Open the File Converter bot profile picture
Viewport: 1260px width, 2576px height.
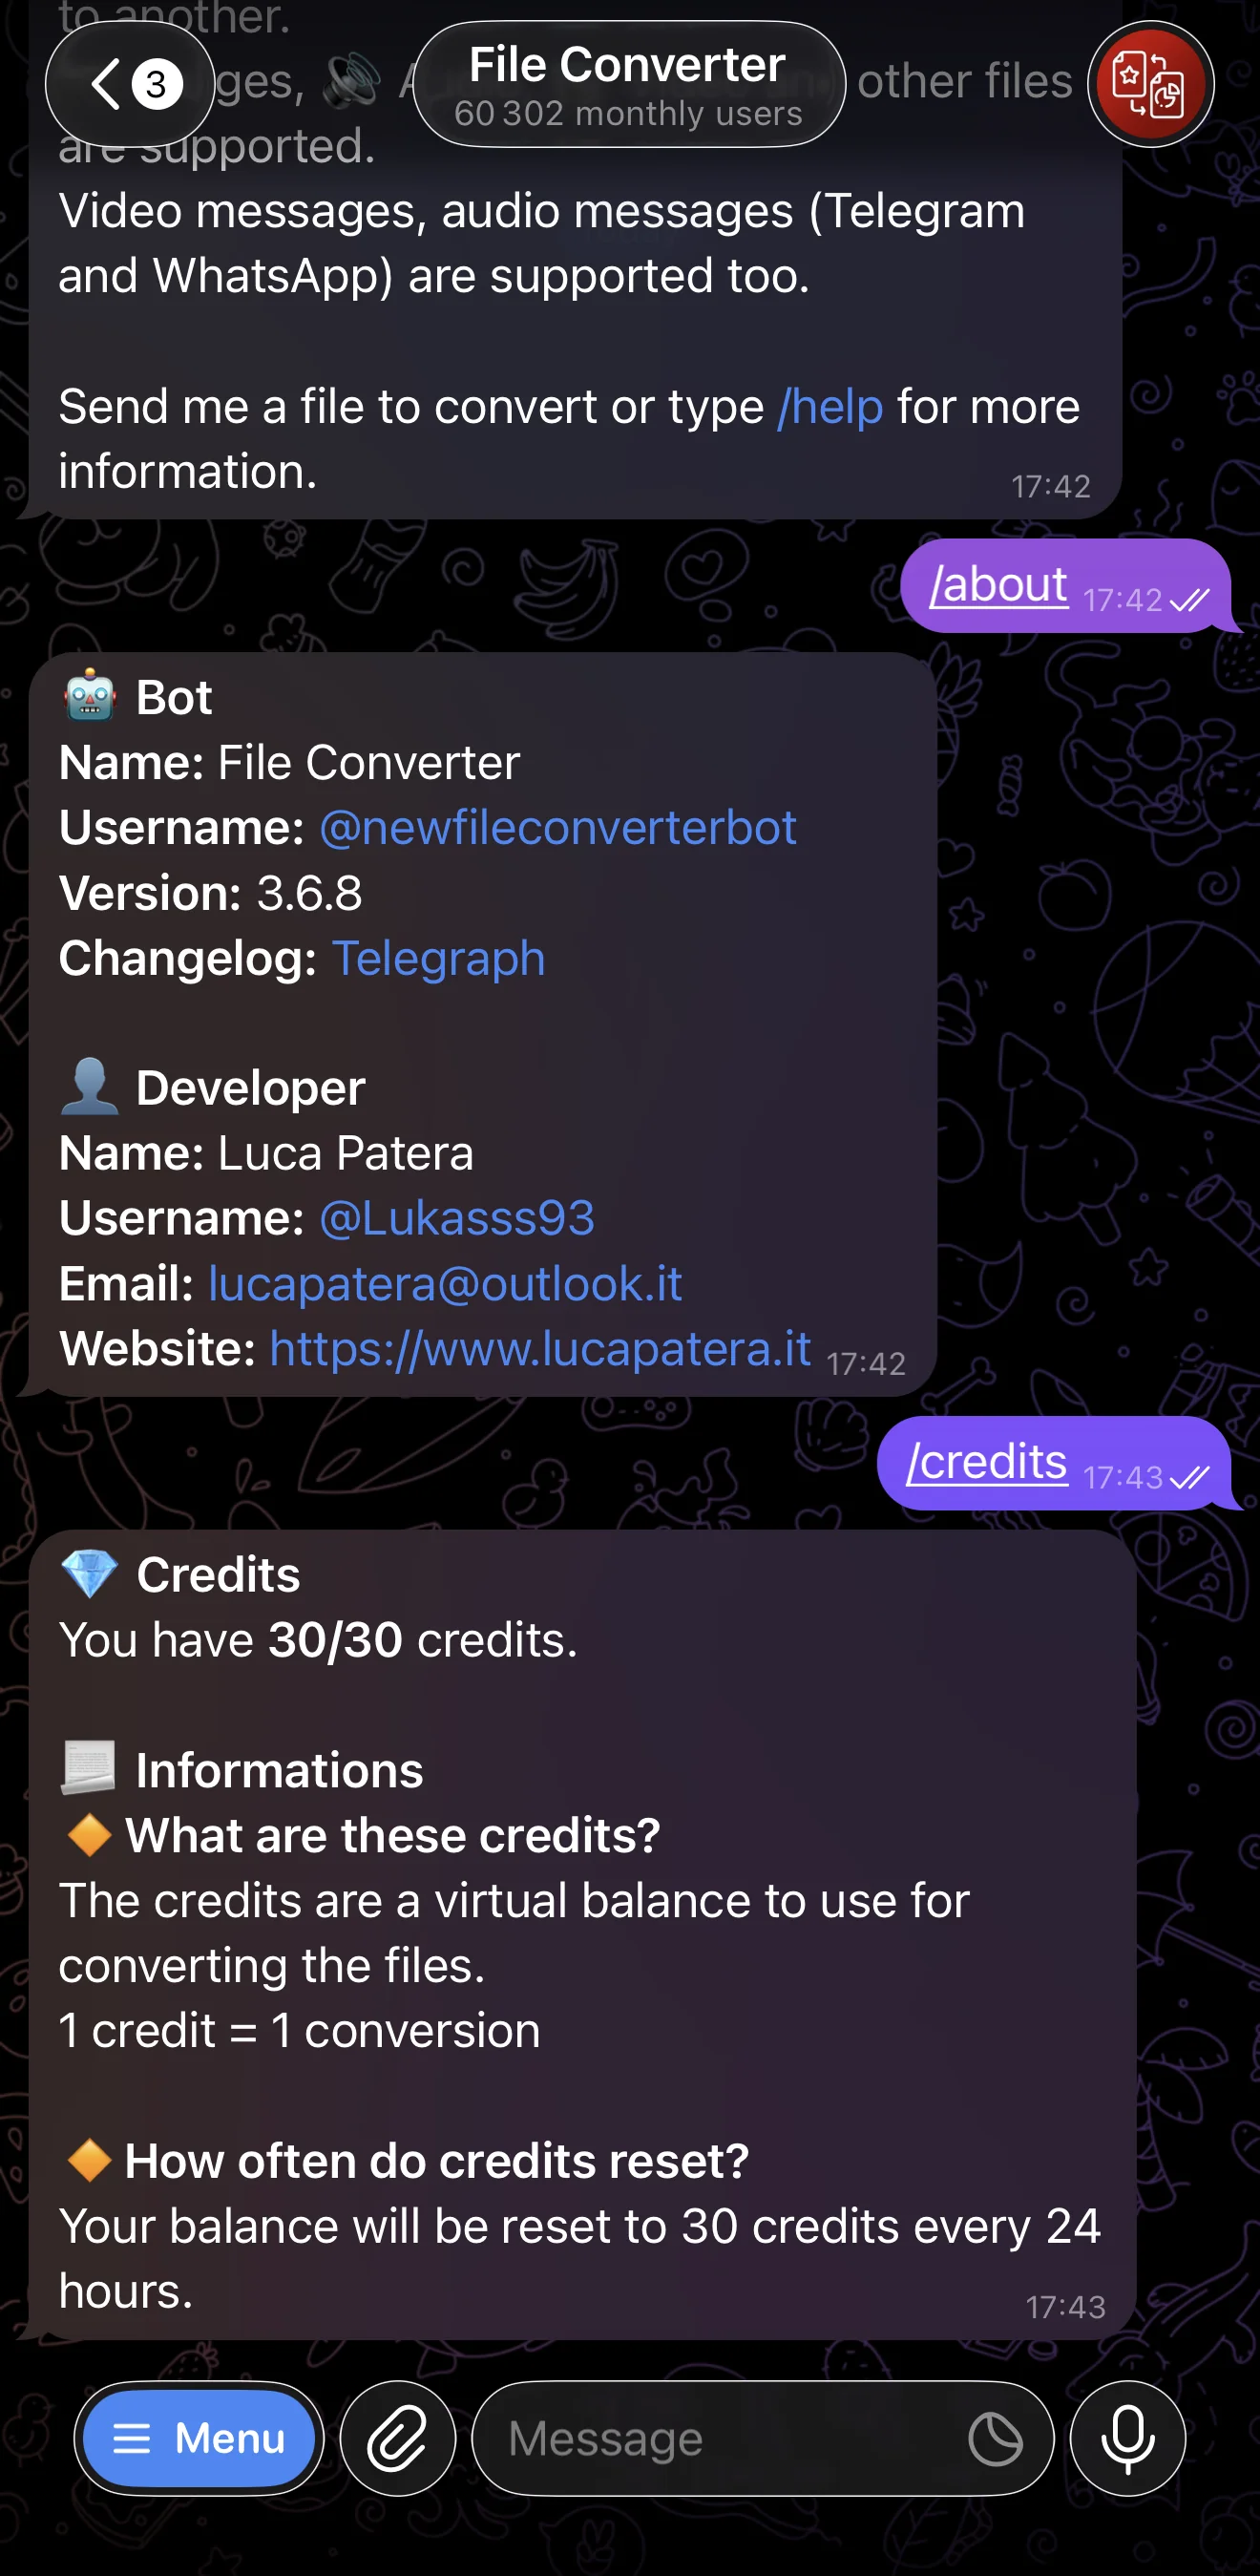point(1150,84)
